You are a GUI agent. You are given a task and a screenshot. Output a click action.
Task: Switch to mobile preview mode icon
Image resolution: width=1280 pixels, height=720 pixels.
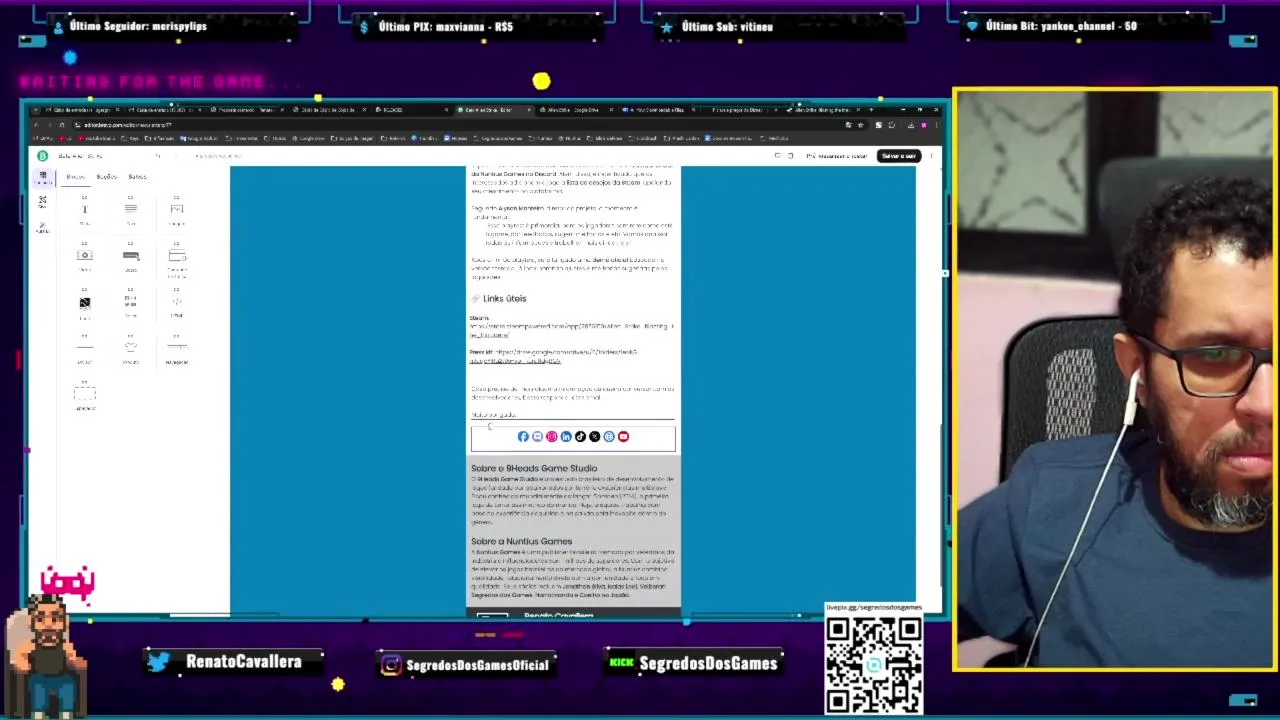point(790,156)
